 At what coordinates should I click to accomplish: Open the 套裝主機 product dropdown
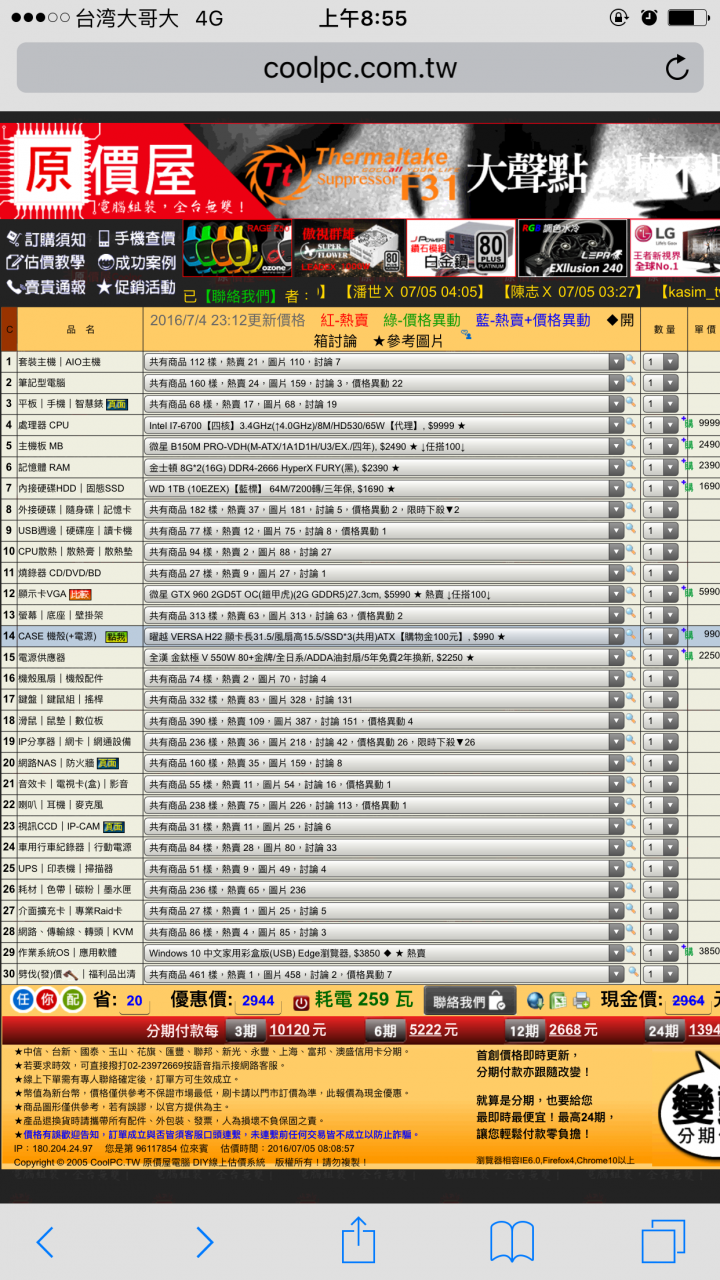pyautogui.click(x=383, y=362)
